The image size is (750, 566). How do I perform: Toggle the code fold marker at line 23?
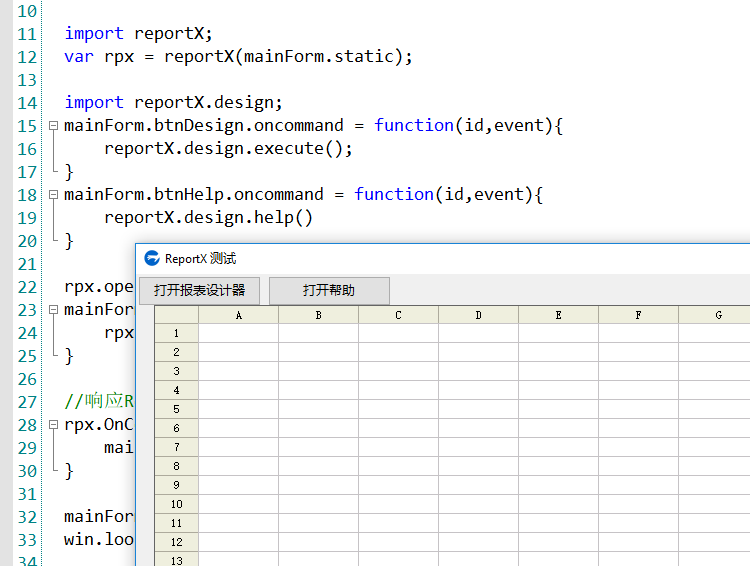53,310
